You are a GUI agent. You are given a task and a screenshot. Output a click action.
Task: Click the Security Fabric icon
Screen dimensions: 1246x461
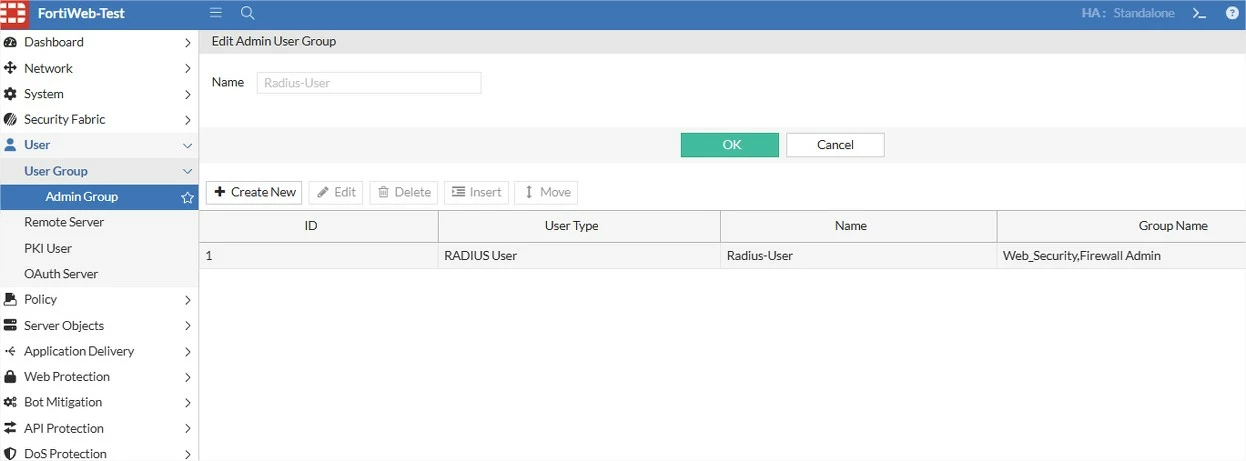coord(11,119)
